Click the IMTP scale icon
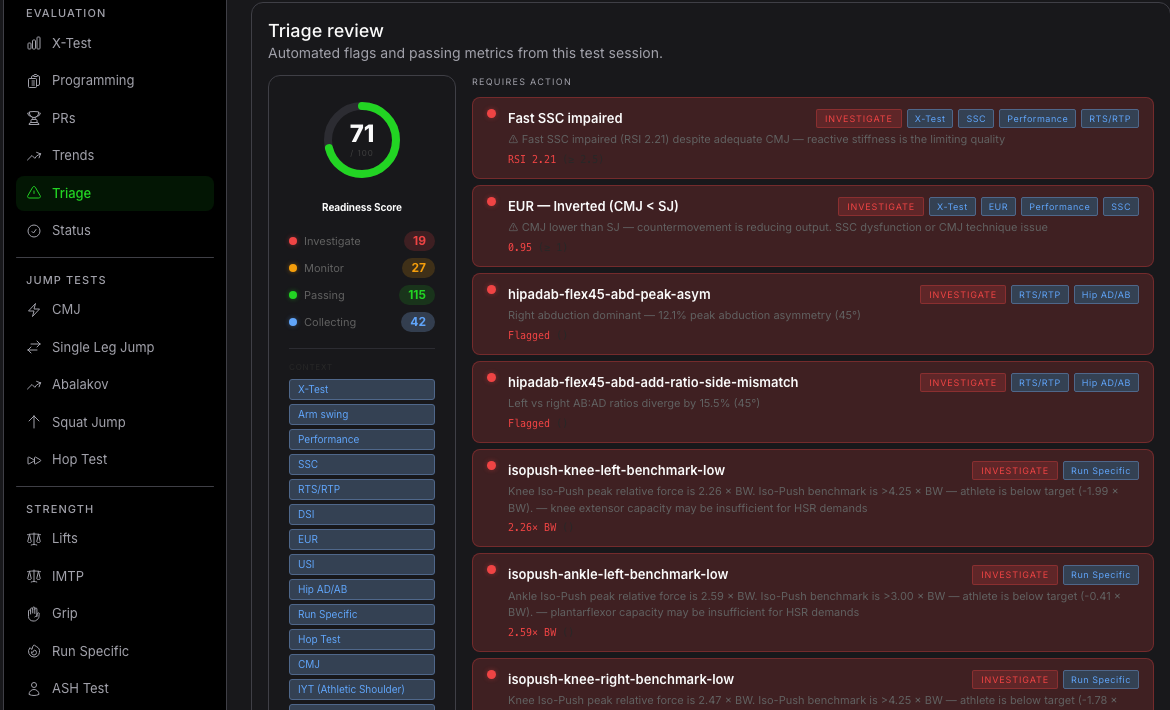 pyautogui.click(x=34, y=577)
